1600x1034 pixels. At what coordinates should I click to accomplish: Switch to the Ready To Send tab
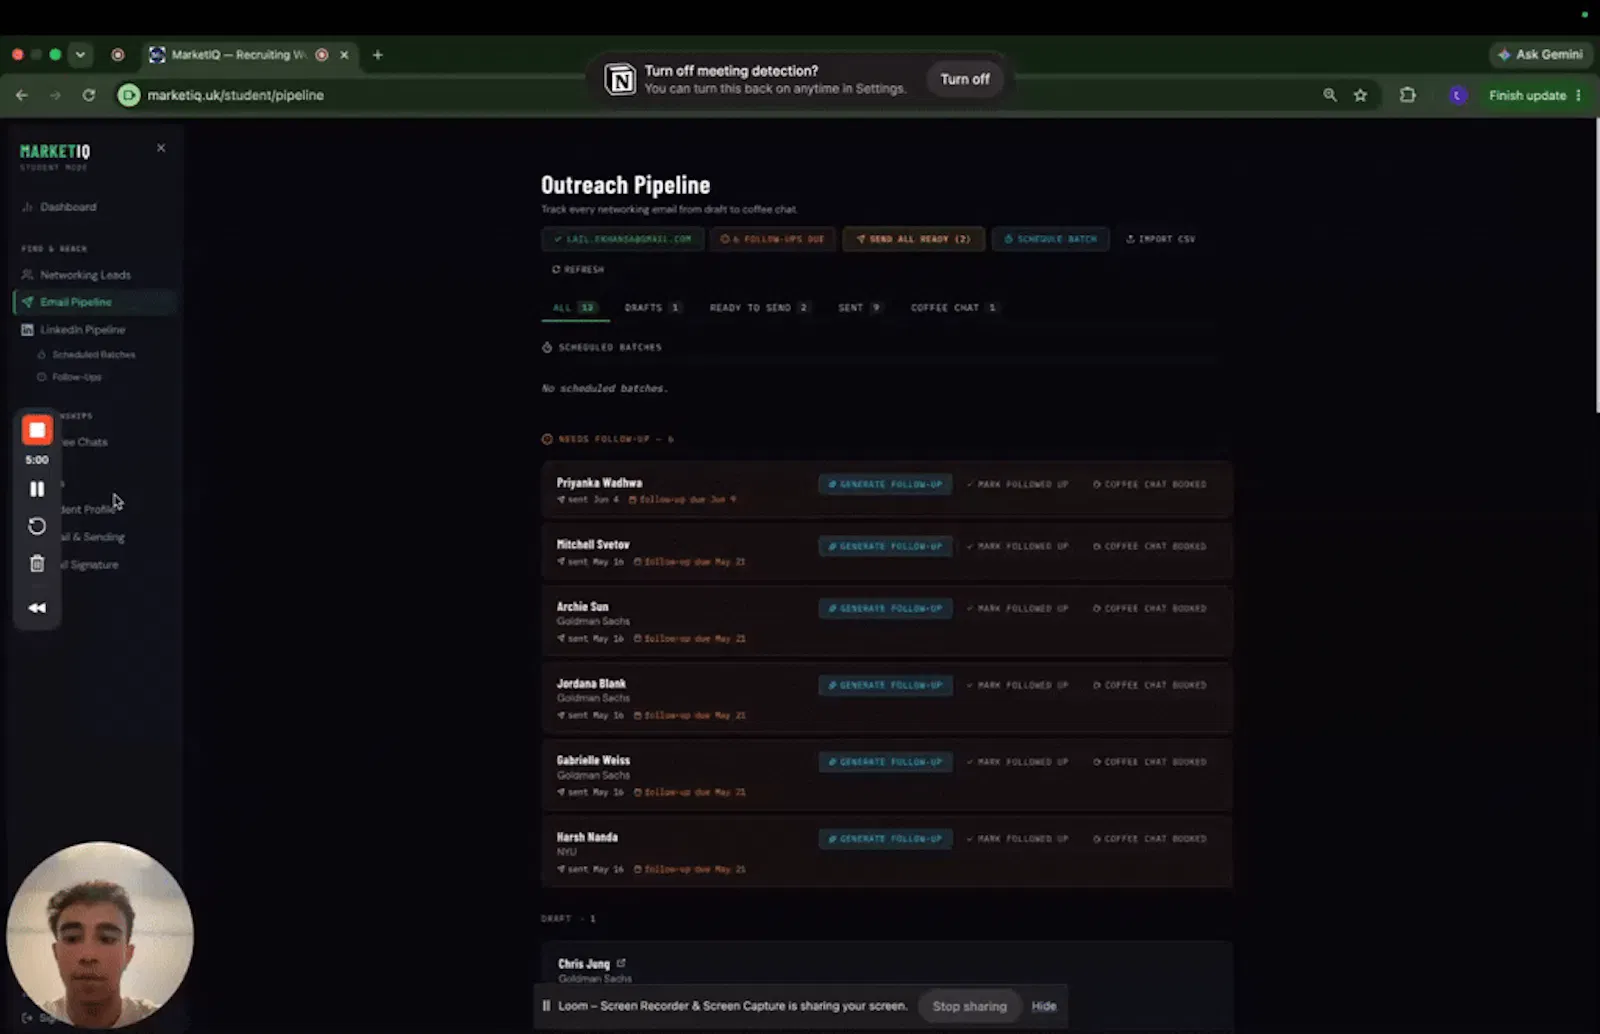click(760, 308)
